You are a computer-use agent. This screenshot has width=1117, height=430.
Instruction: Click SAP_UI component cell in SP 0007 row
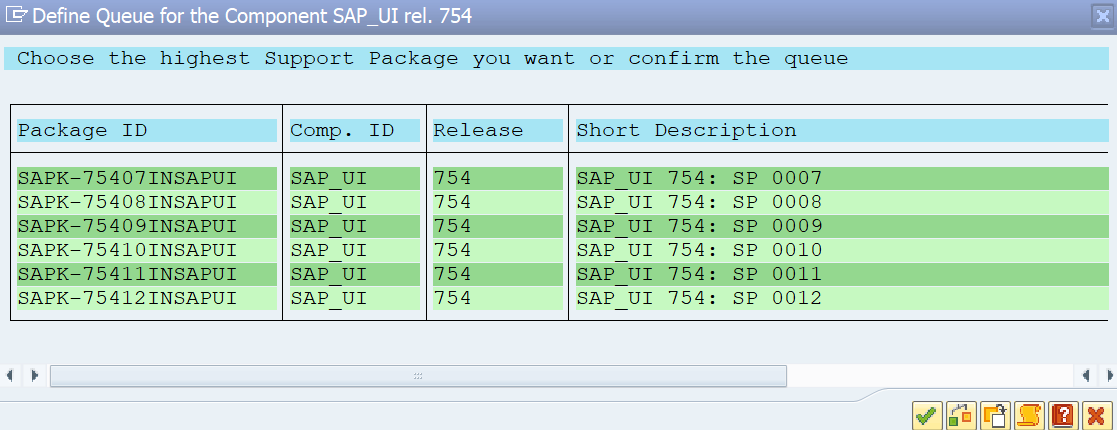pyautogui.click(x=355, y=178)
